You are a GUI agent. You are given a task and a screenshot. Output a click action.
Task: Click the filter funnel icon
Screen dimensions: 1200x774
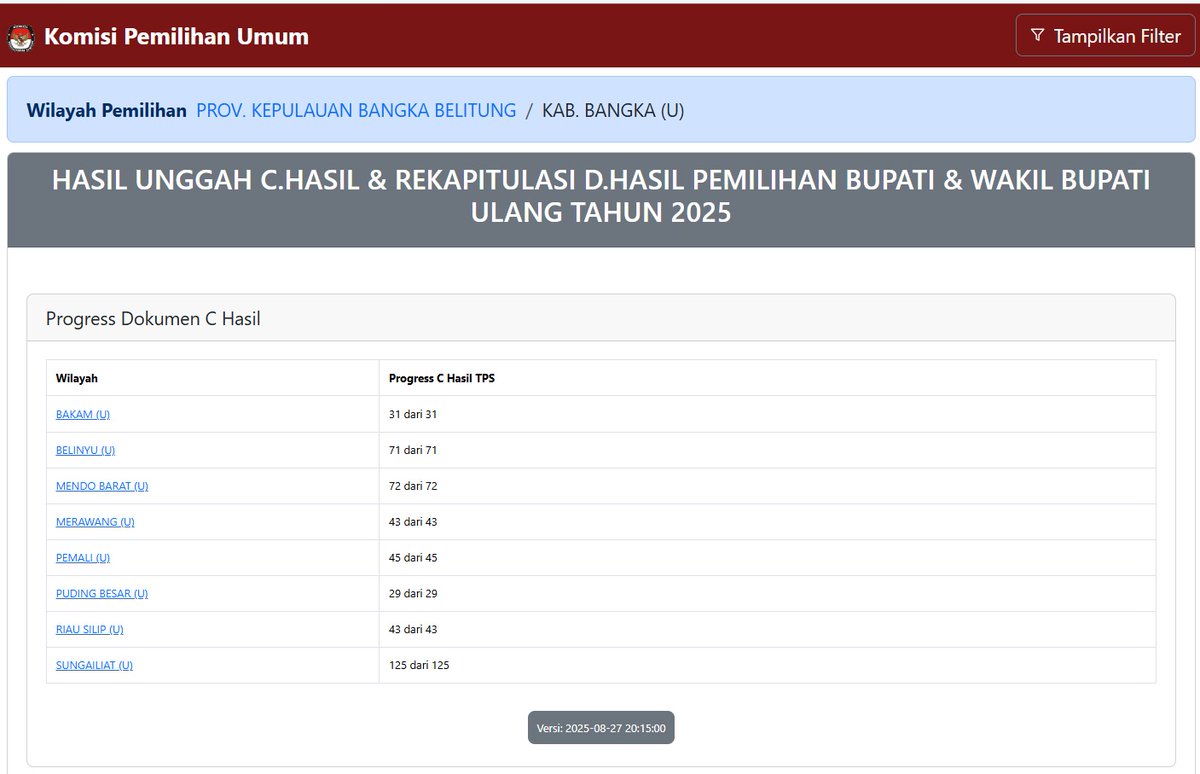1036,35
